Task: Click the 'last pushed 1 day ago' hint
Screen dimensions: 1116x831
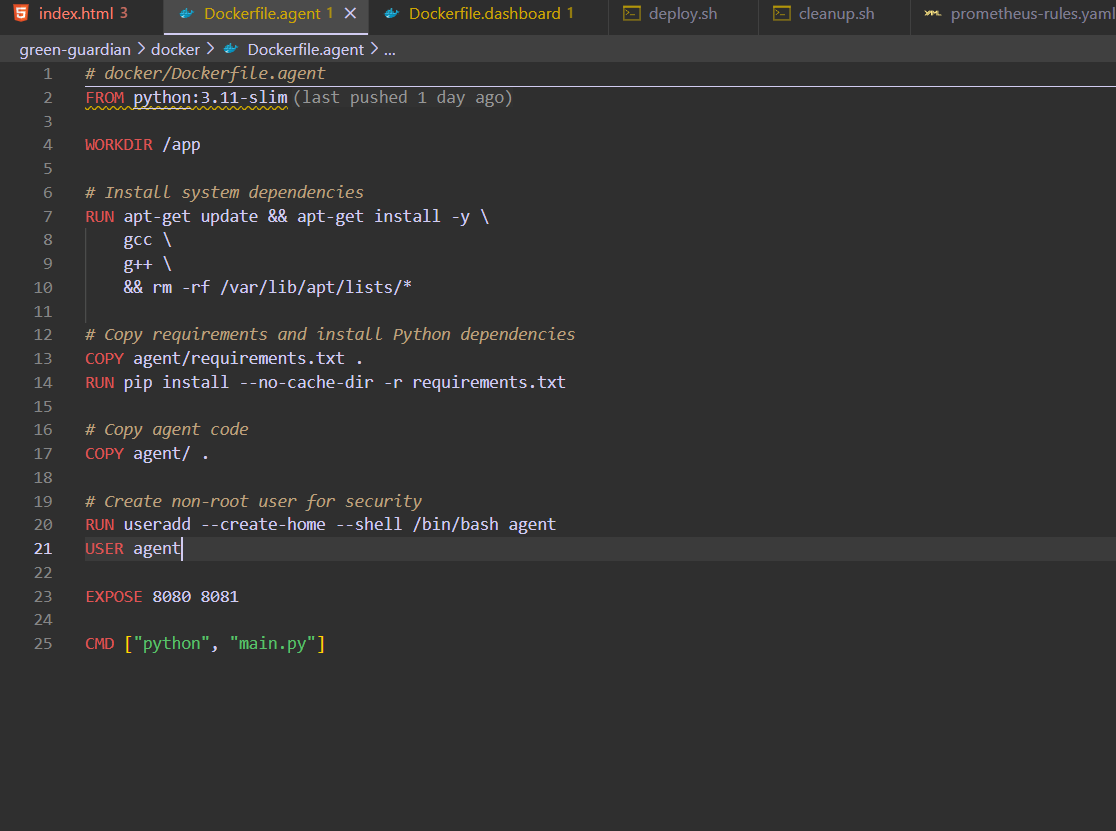Action: [x=403, y=97]
